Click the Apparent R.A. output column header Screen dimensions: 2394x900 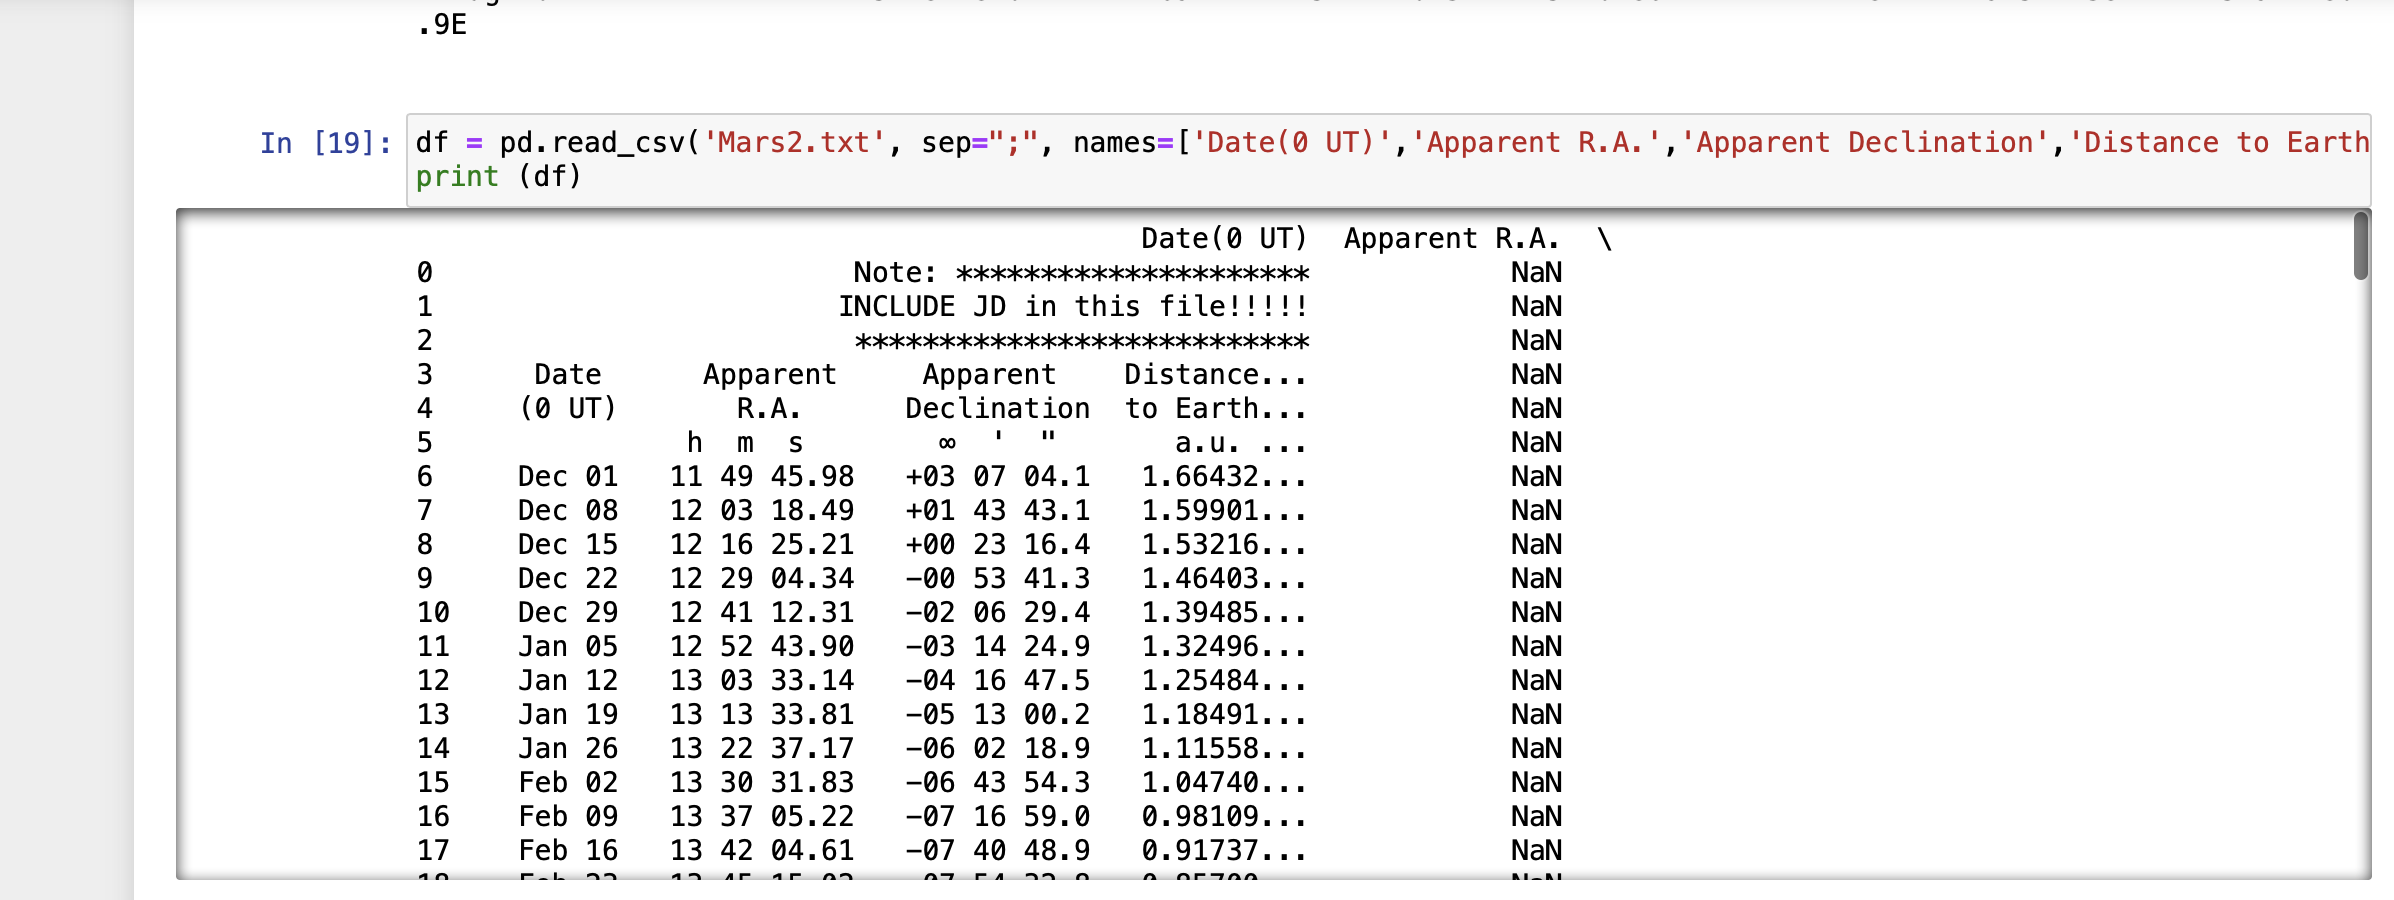[x=1450, y=238]
